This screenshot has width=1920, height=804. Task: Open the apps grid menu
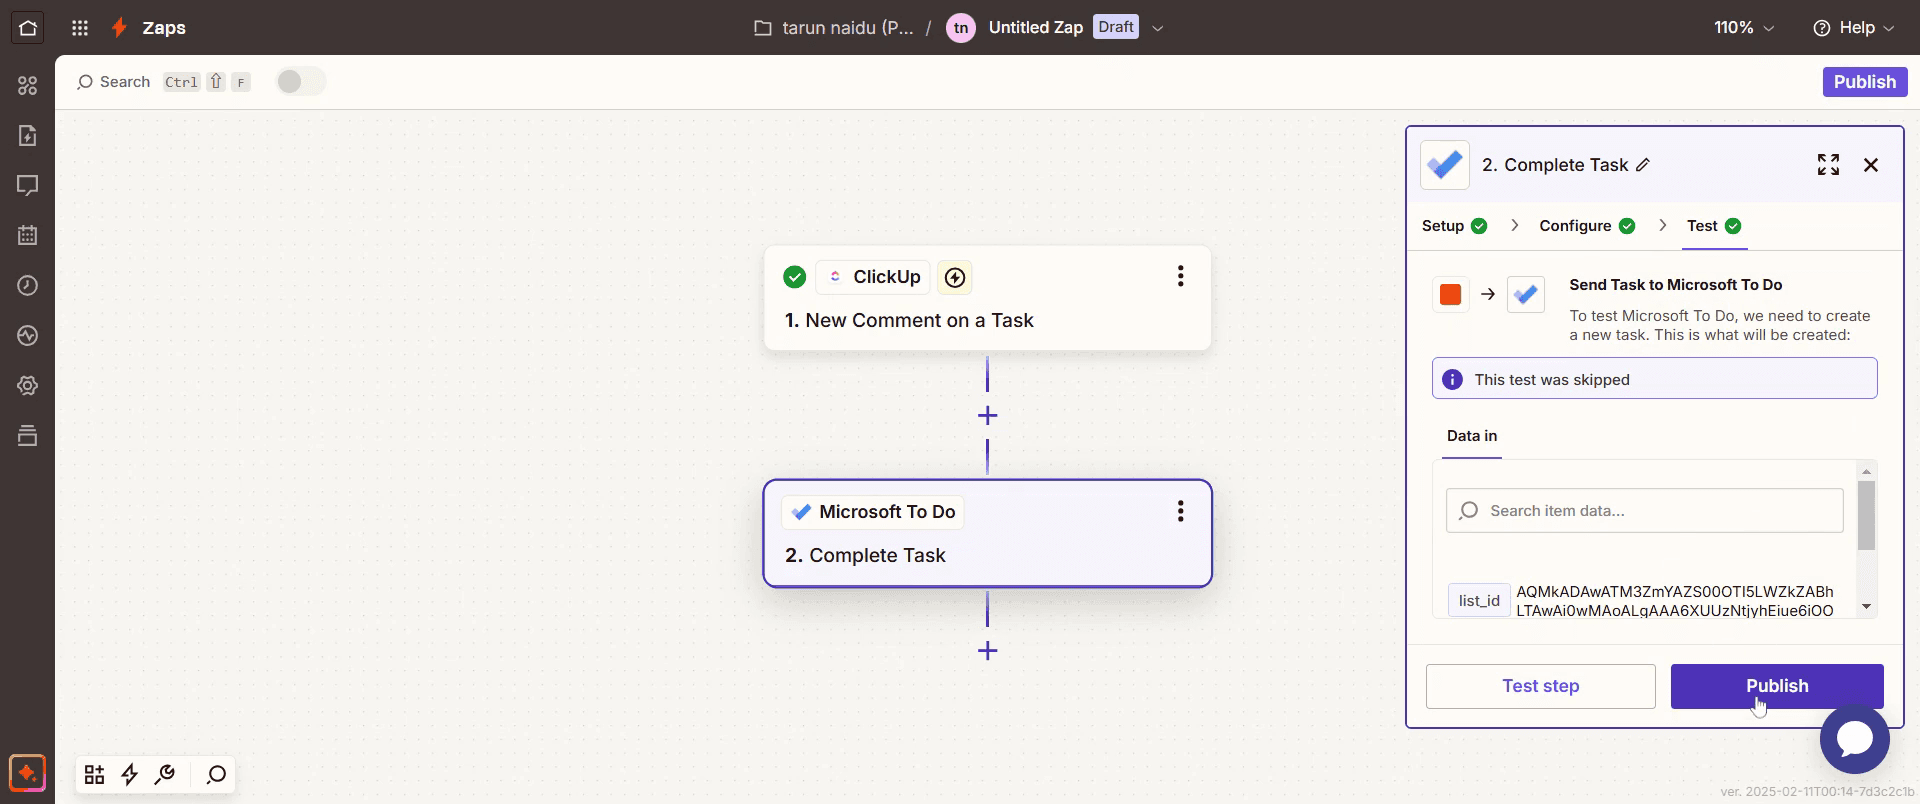click(80, 28)
